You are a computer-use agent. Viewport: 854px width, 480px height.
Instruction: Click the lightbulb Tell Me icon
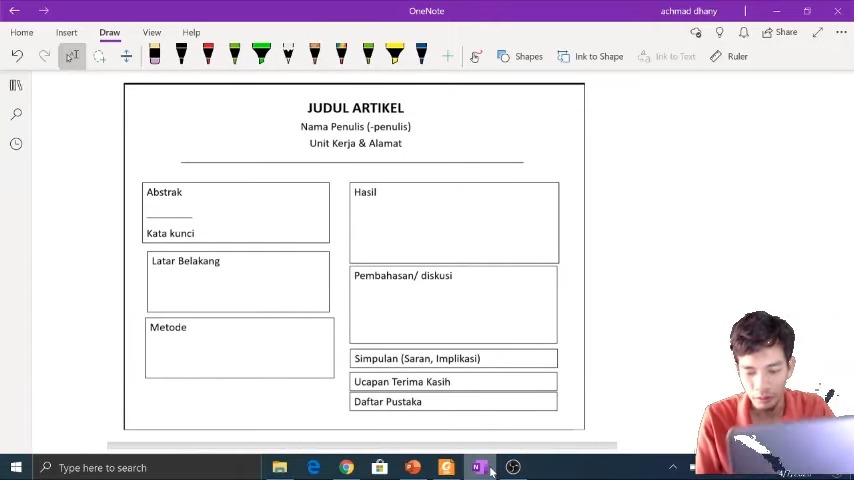coord(719,33)
